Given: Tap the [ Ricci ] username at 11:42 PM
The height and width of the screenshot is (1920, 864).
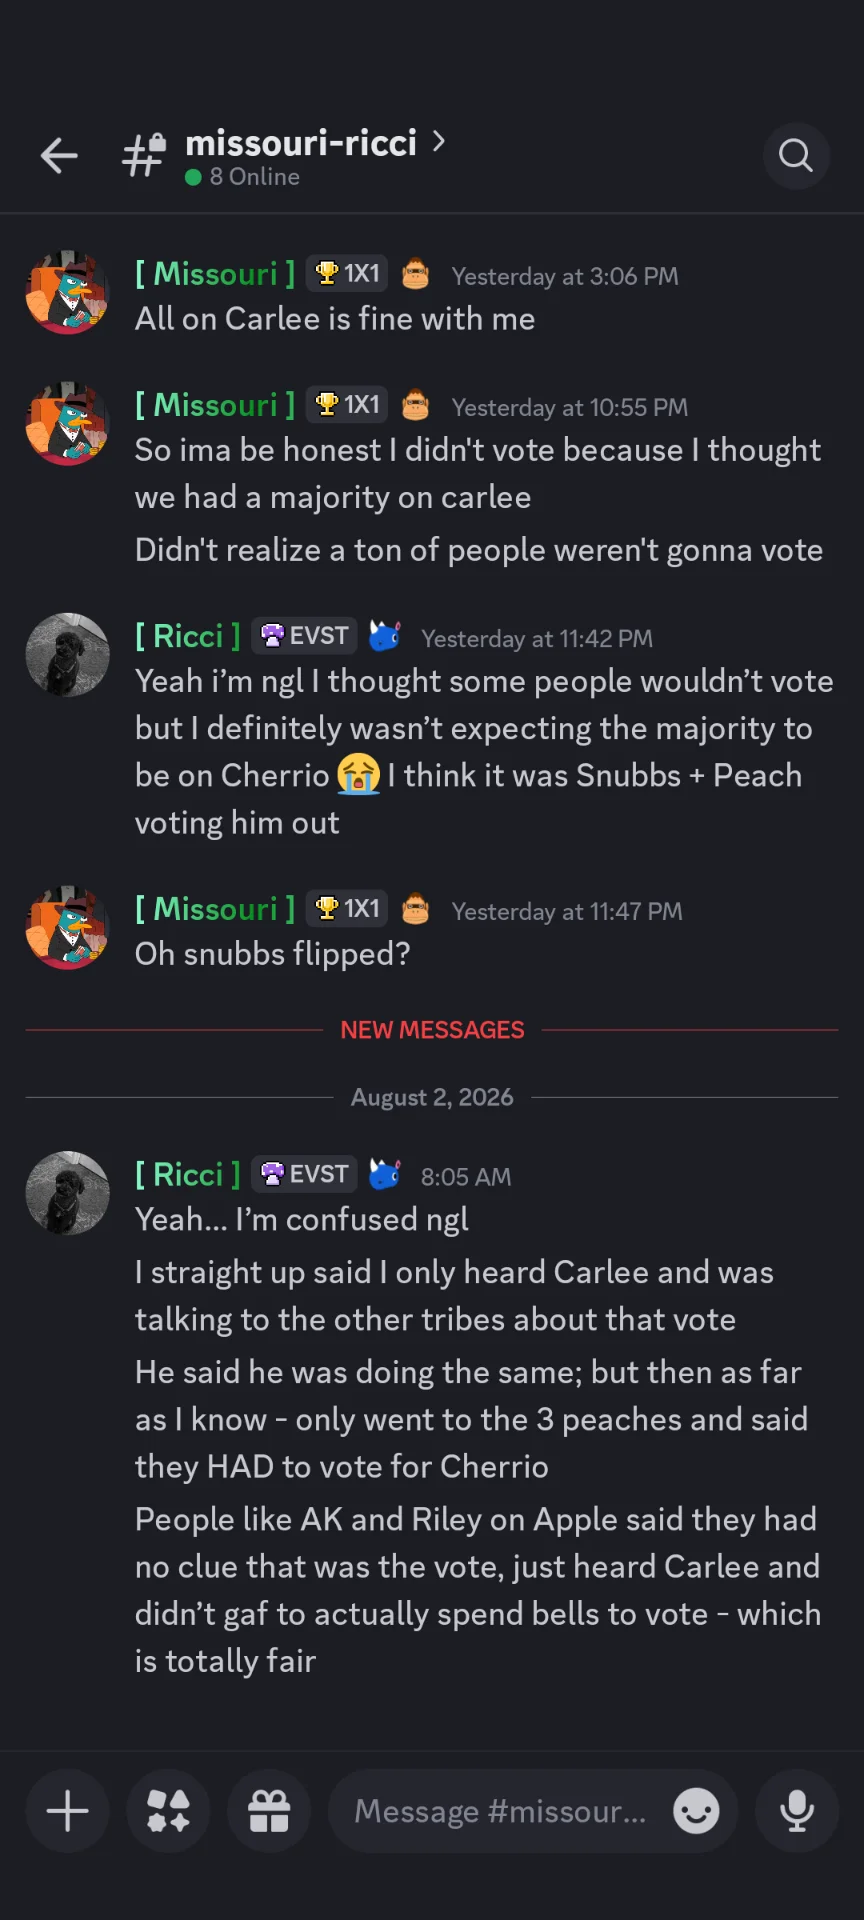Looking at the screenshot, I should [x=188, y=636].
